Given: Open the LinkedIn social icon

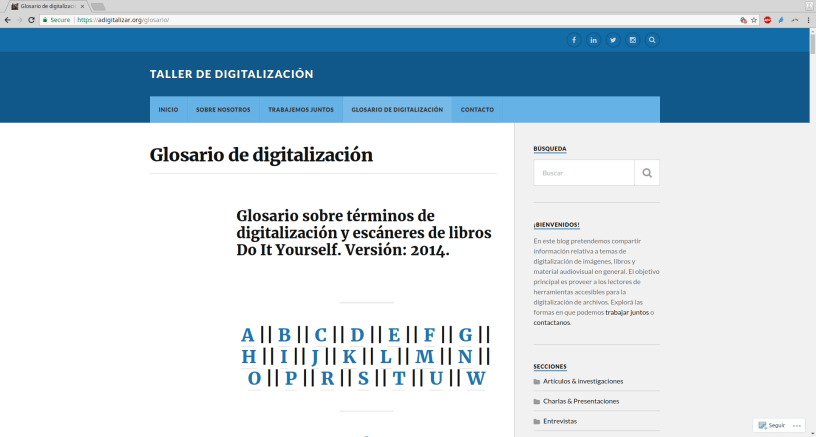Looking at the screenshot, I should coord(593,40).
